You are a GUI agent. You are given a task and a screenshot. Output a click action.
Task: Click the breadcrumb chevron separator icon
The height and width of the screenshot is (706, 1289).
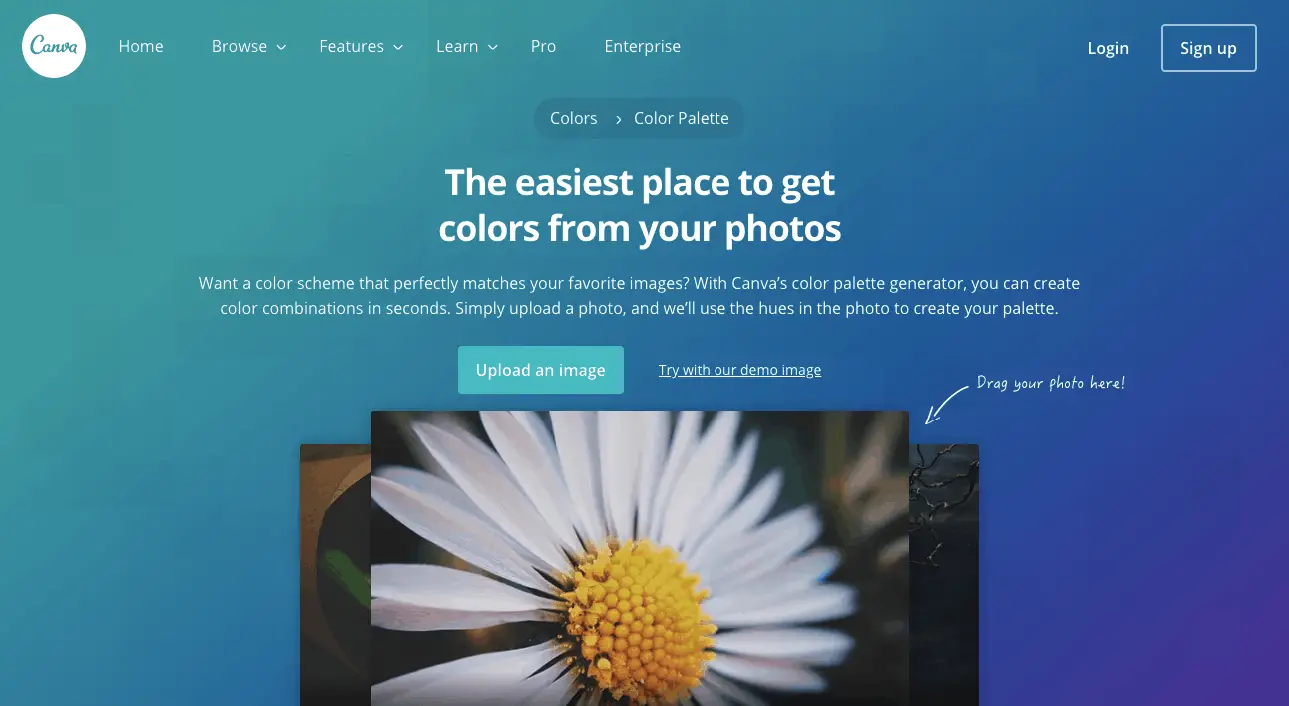[x=619, y=119]
